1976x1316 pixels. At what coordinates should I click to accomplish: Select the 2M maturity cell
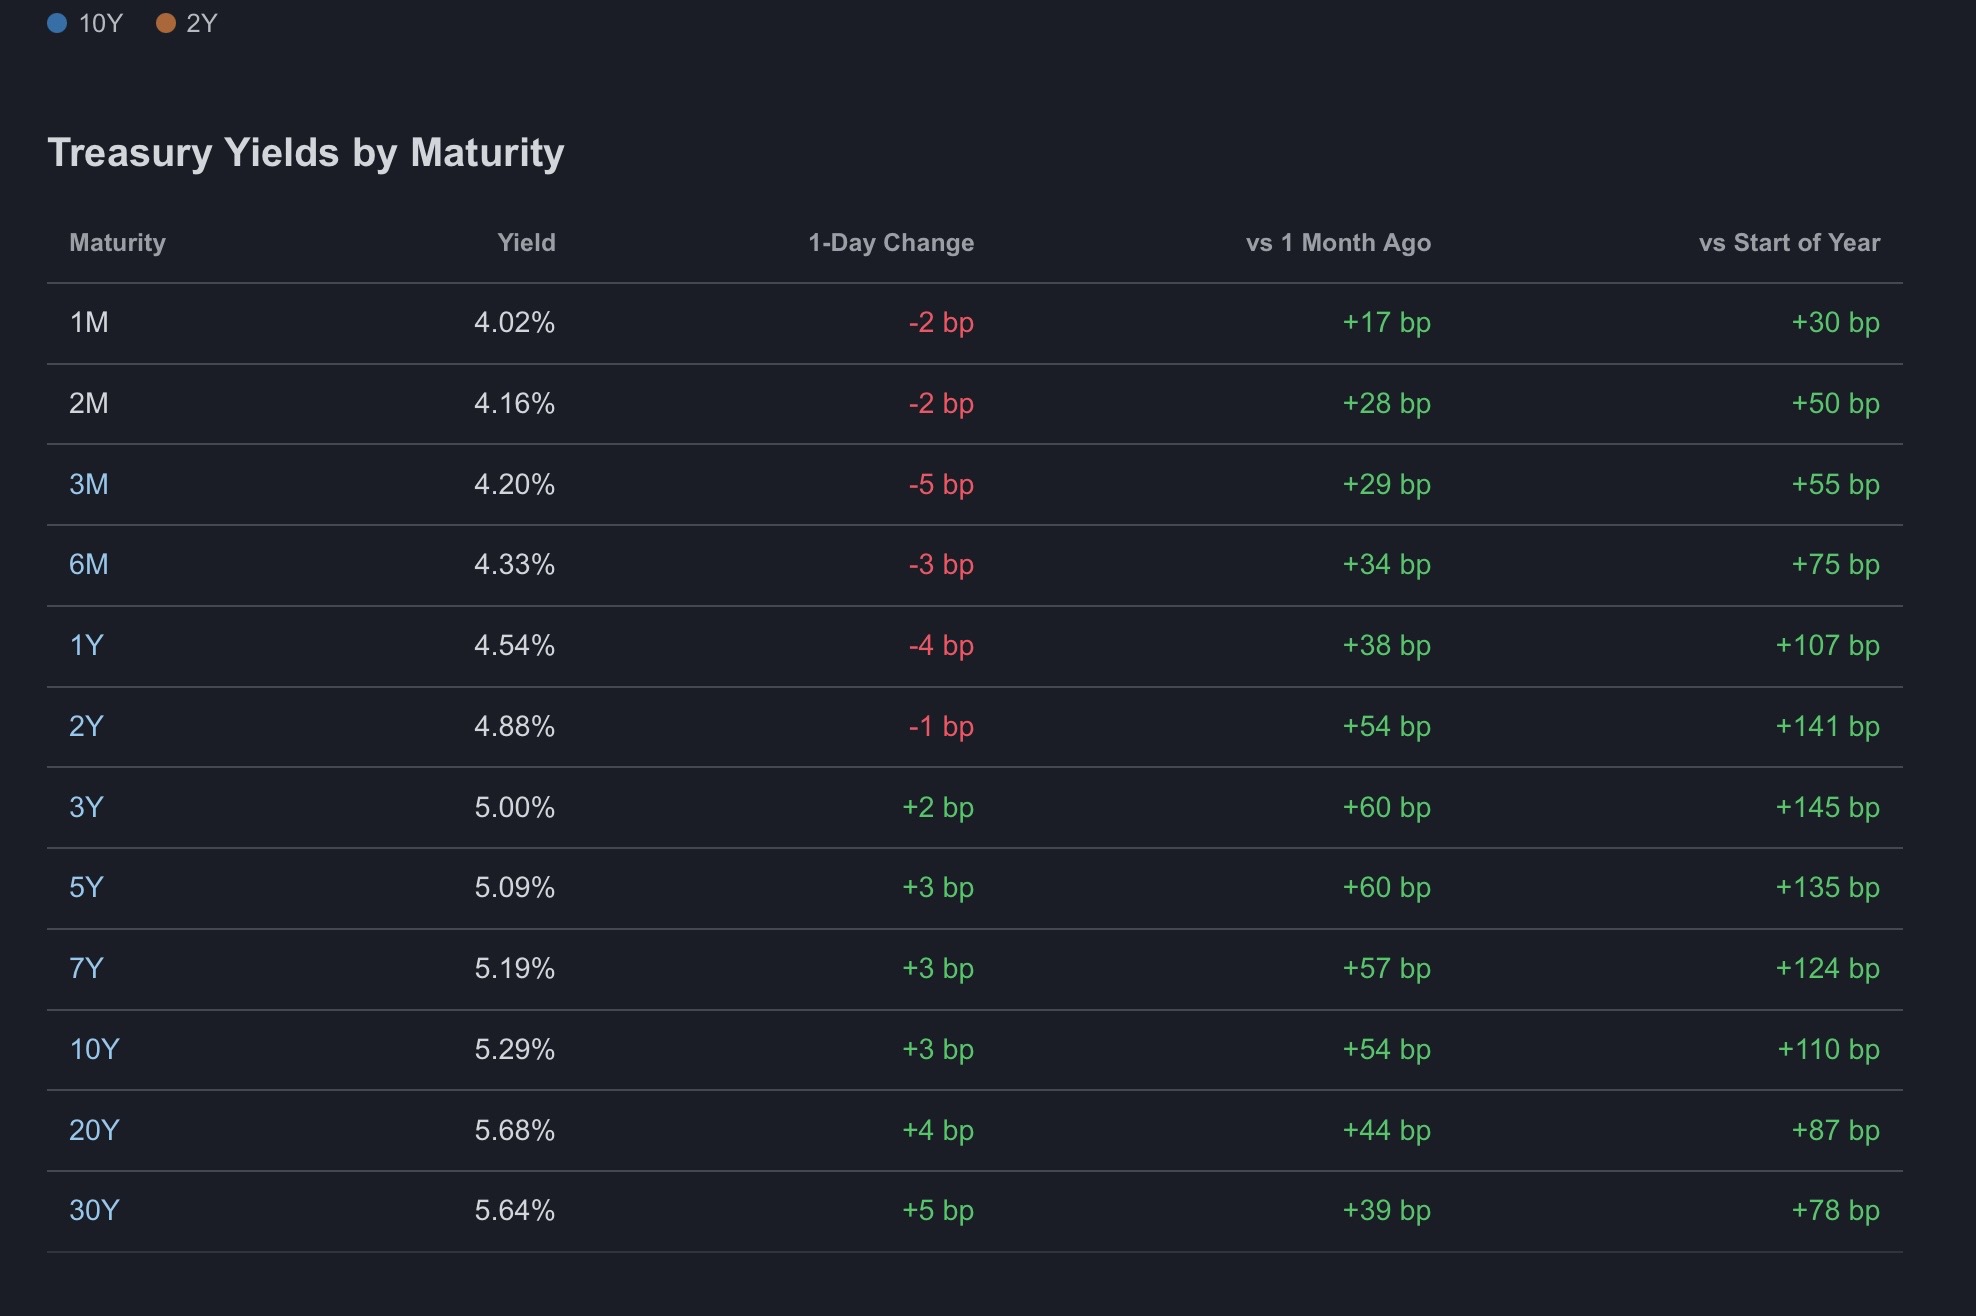(x=88, y=404)
